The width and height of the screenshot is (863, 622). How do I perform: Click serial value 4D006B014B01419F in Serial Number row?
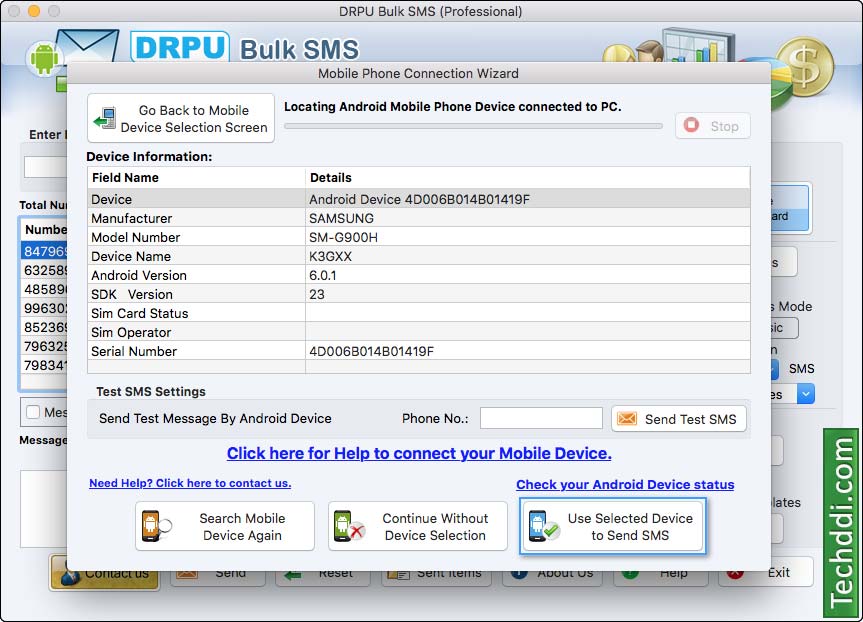coord(372,351)
